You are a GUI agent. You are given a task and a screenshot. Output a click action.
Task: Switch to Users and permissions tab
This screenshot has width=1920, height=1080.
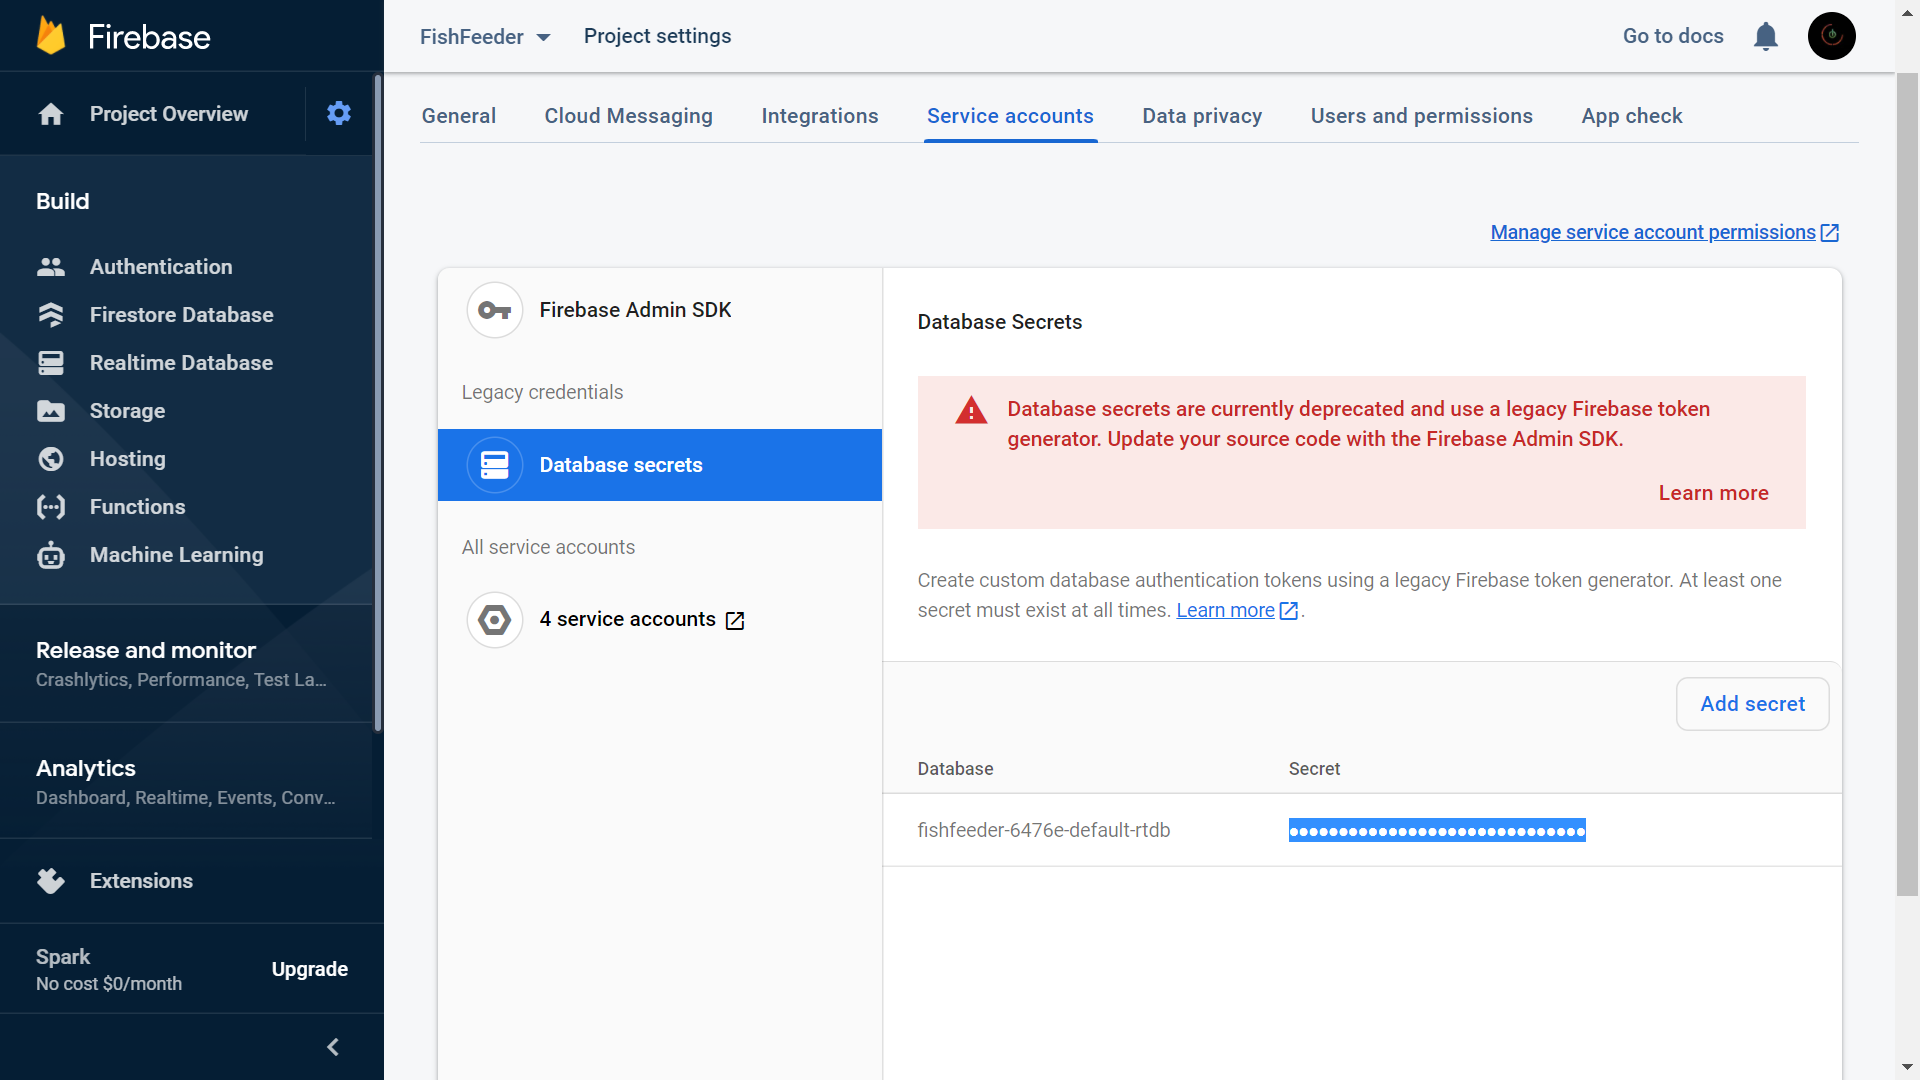(x=1421, y=116)
